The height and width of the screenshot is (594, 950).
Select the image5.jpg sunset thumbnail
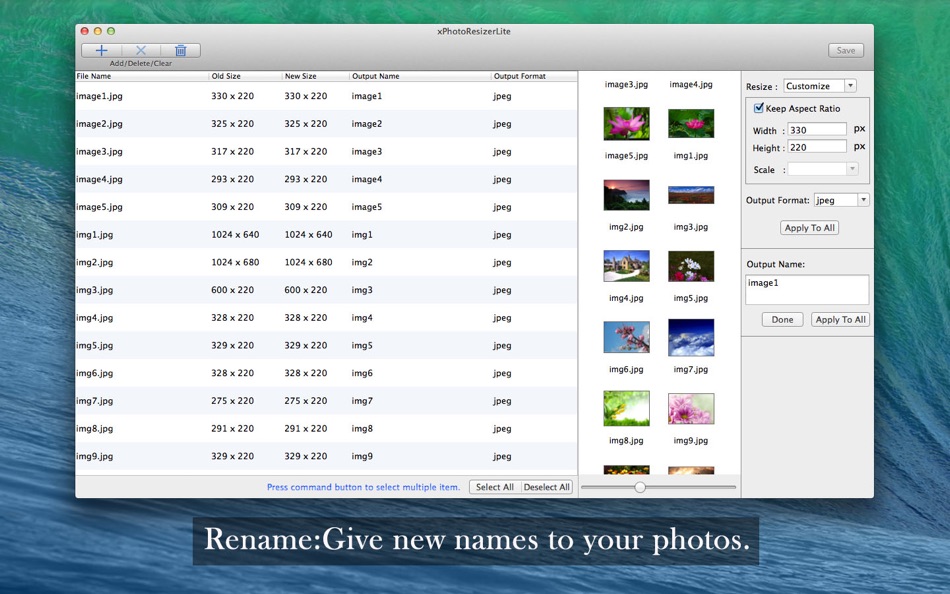pyautogui.click(x=626, y=195)
